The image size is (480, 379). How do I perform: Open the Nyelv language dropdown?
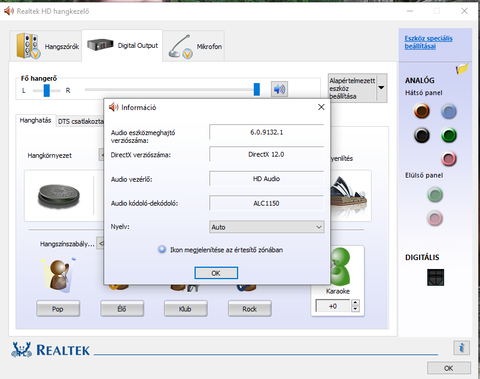[267, 227]
